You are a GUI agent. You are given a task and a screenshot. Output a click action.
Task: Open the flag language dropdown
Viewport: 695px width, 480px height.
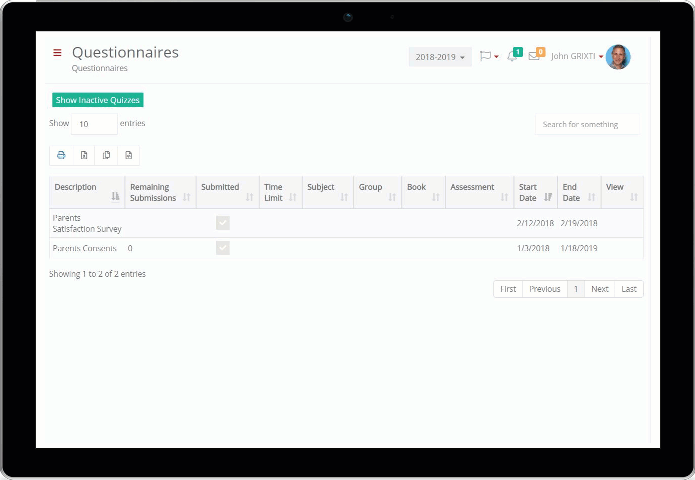(489, 56)
